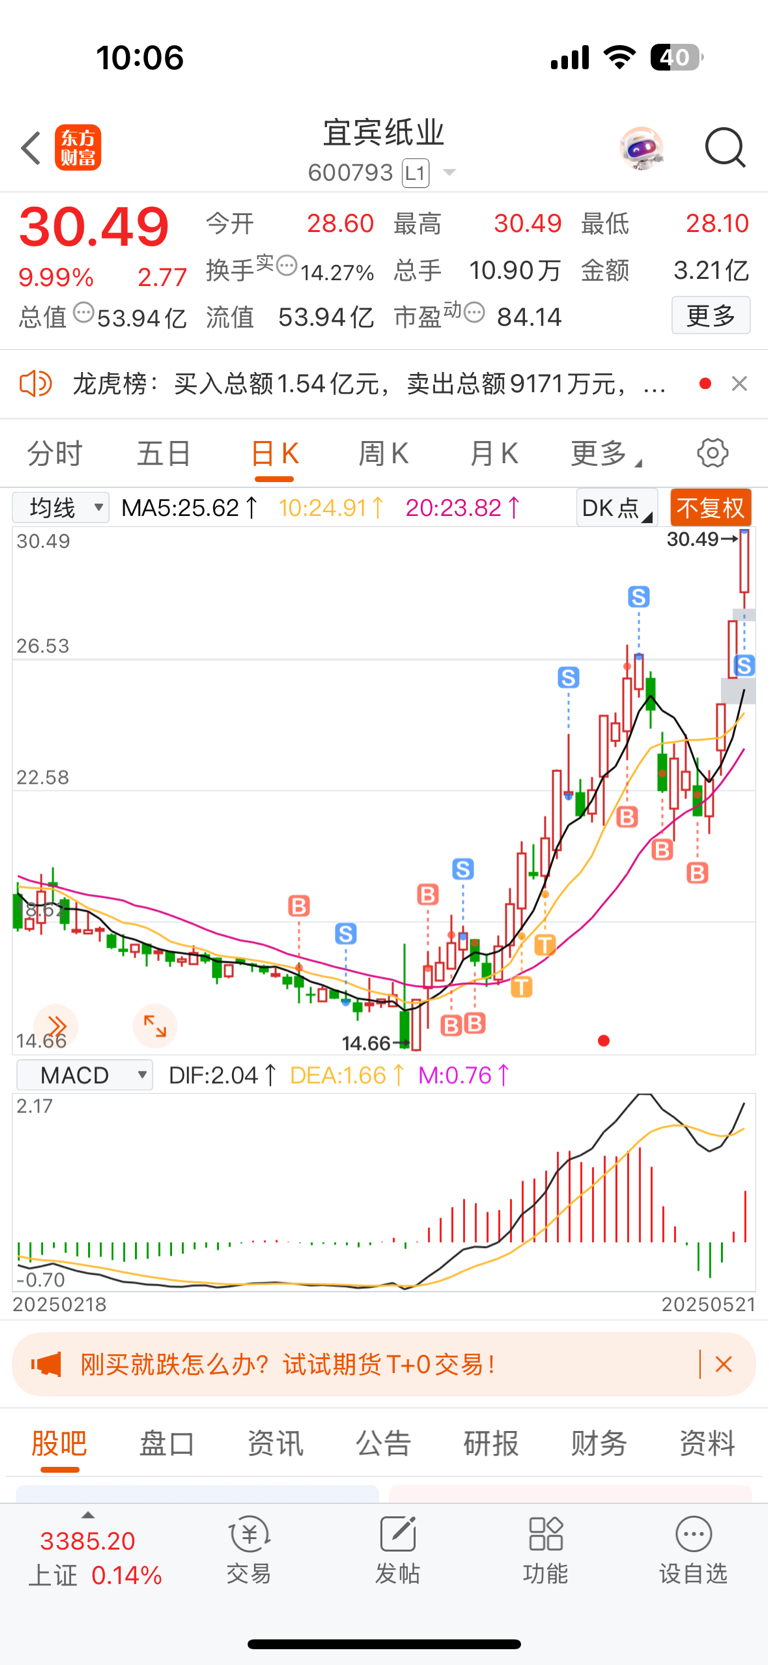The image size is (769, 1665).
Task: Select the 股吧 tab
Action: coord(59,1443)
